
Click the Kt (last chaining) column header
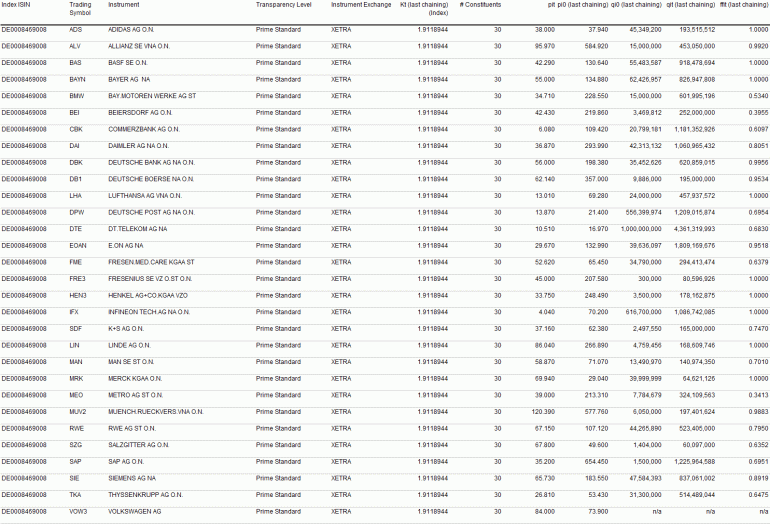[424, 9]
